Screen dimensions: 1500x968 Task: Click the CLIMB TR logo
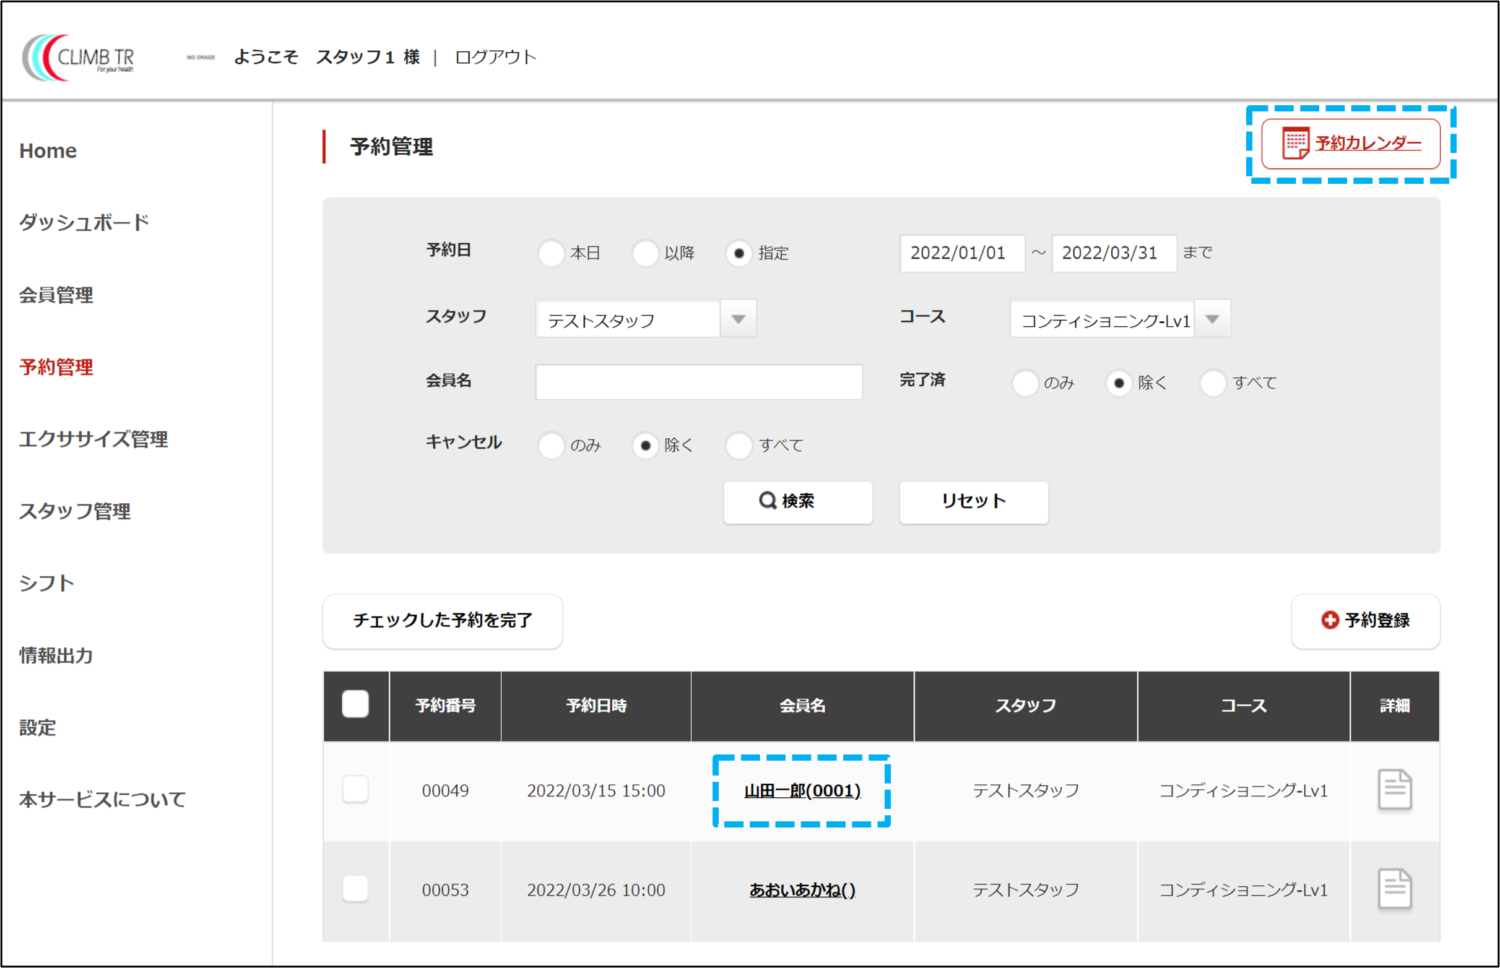click(x=79, y=57)
